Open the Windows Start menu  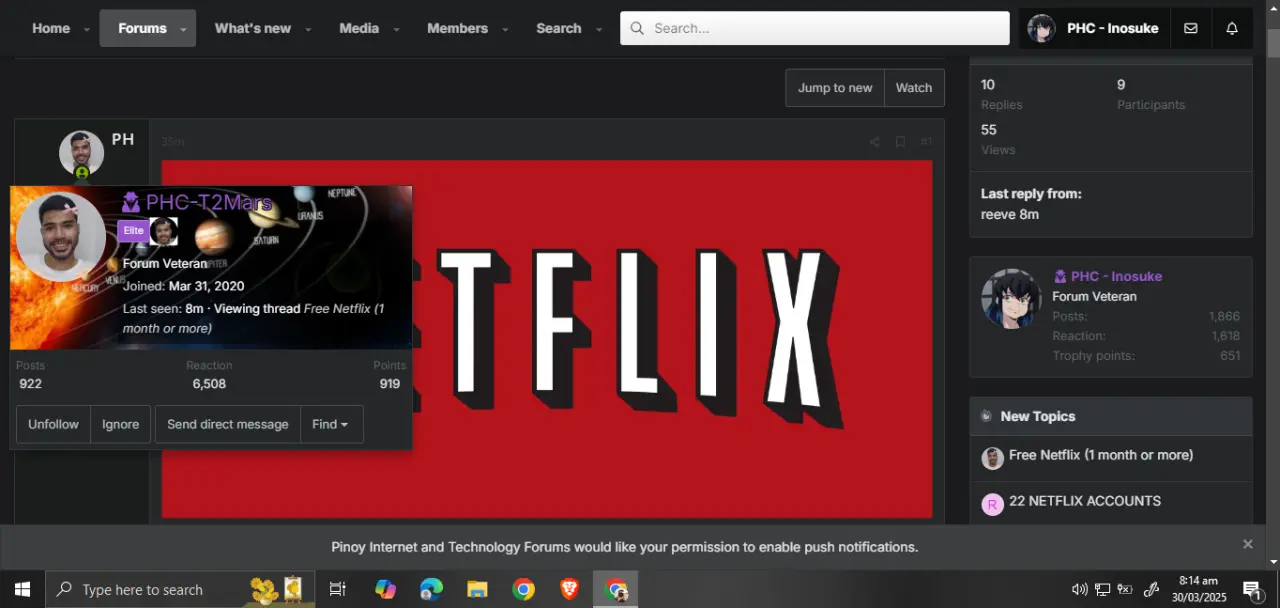(x=22, y=589)
